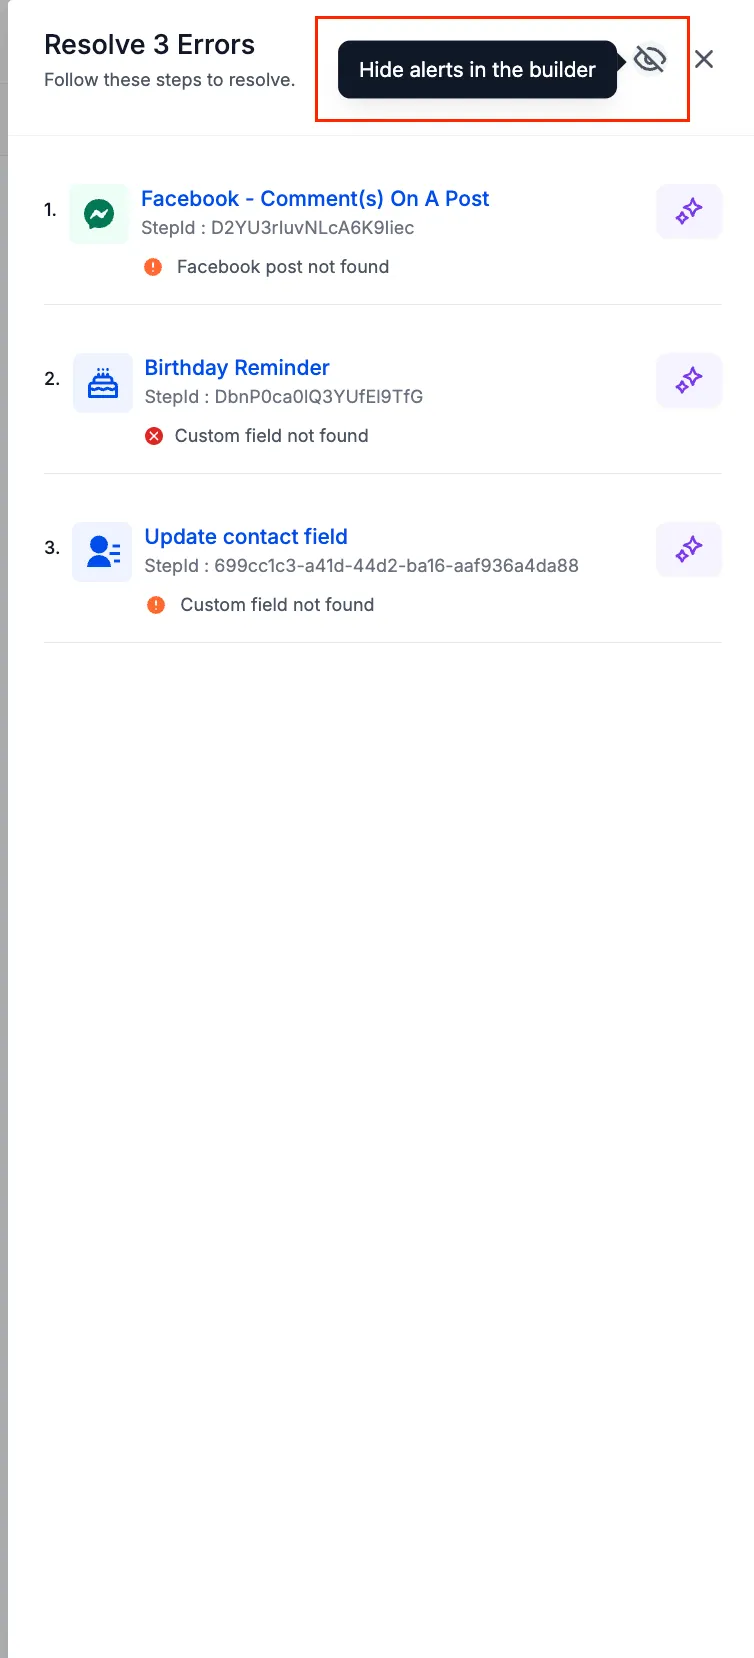Open the Birthday Reminder step link

[x=237, y=367]
